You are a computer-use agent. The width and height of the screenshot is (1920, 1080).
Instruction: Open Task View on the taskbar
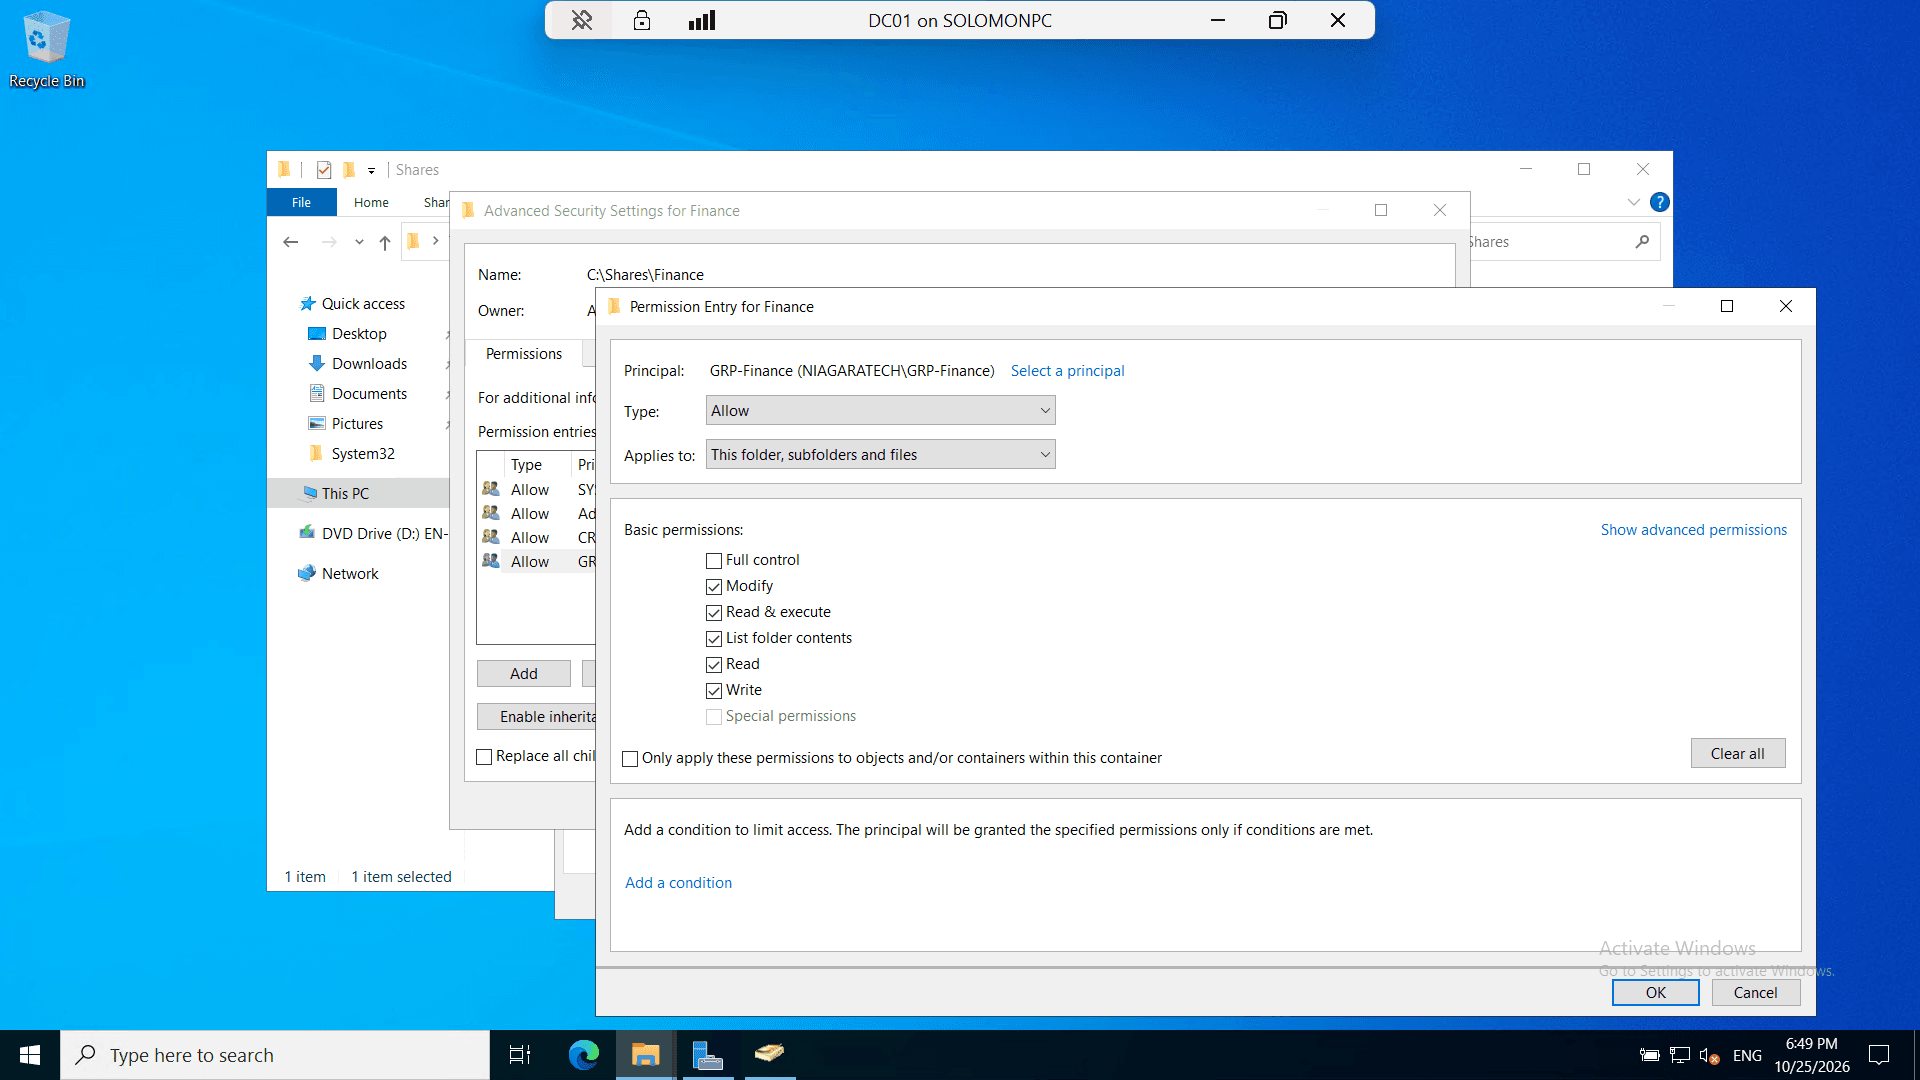[520, 1055]
